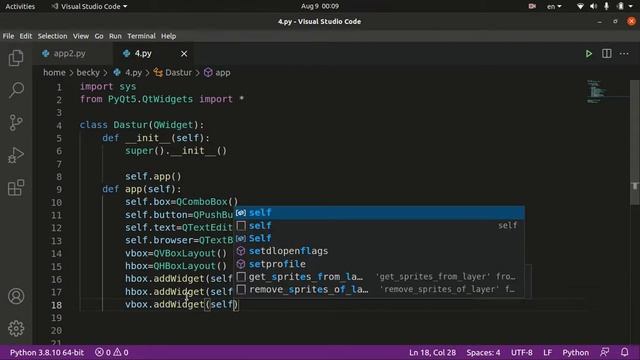Click 'vbox=QVBoxLayout()' on line 14
The width and height of the screenshot is (640, 360).
(176, 253)
